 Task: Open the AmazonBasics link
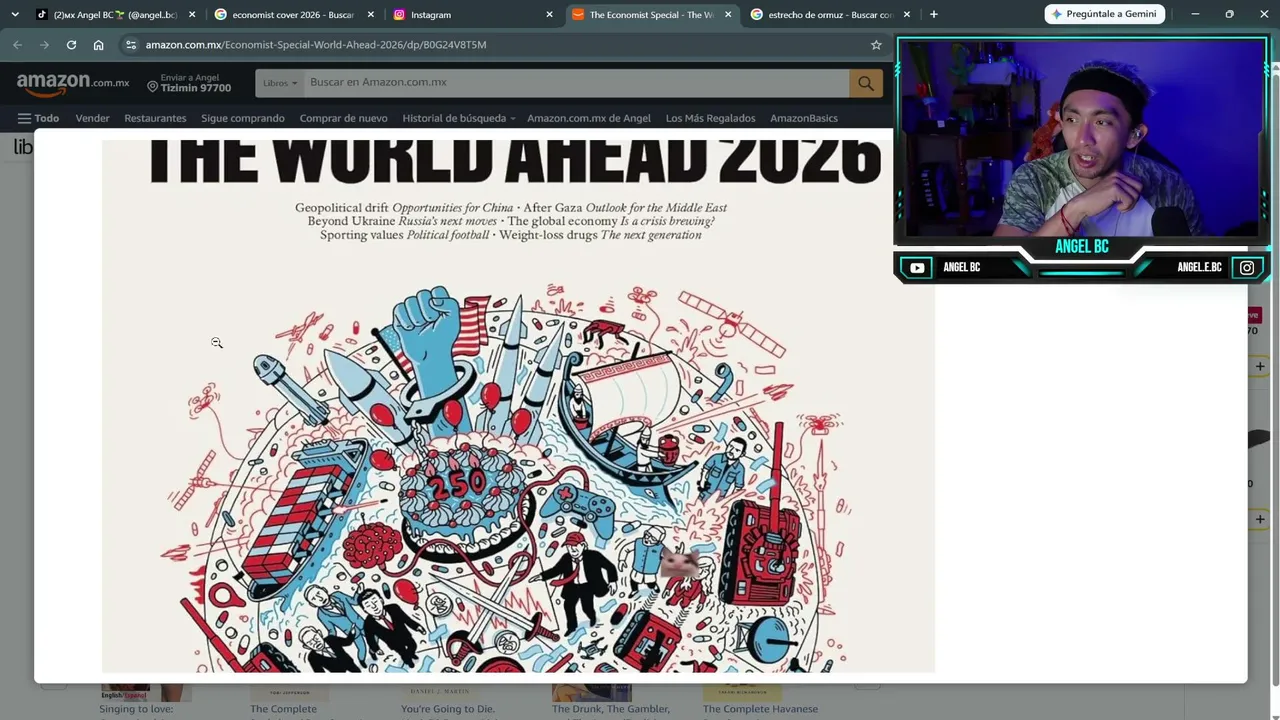[804, 118]
